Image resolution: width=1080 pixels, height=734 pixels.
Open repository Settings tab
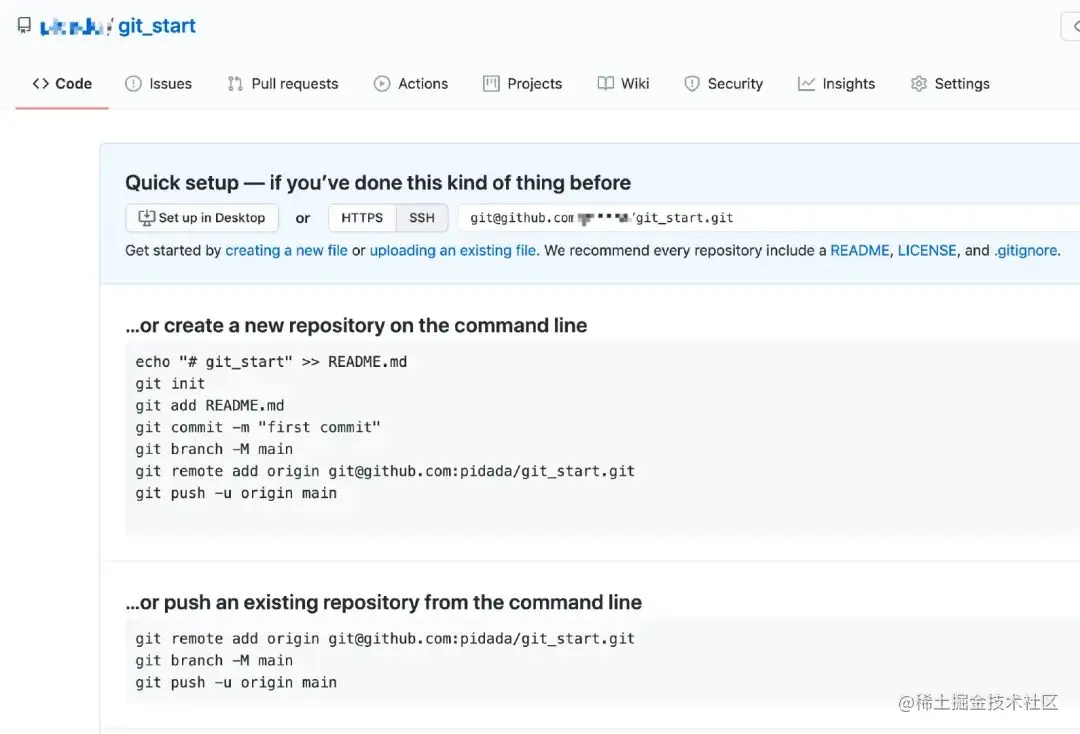coord(951,83)
